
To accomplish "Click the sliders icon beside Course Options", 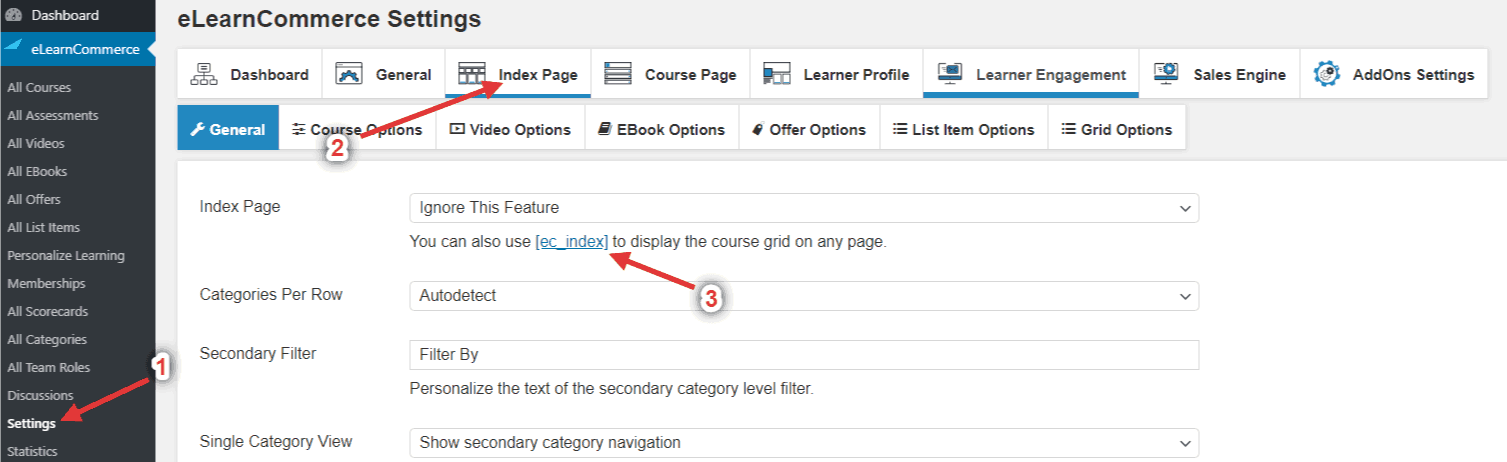I will 299,129.
